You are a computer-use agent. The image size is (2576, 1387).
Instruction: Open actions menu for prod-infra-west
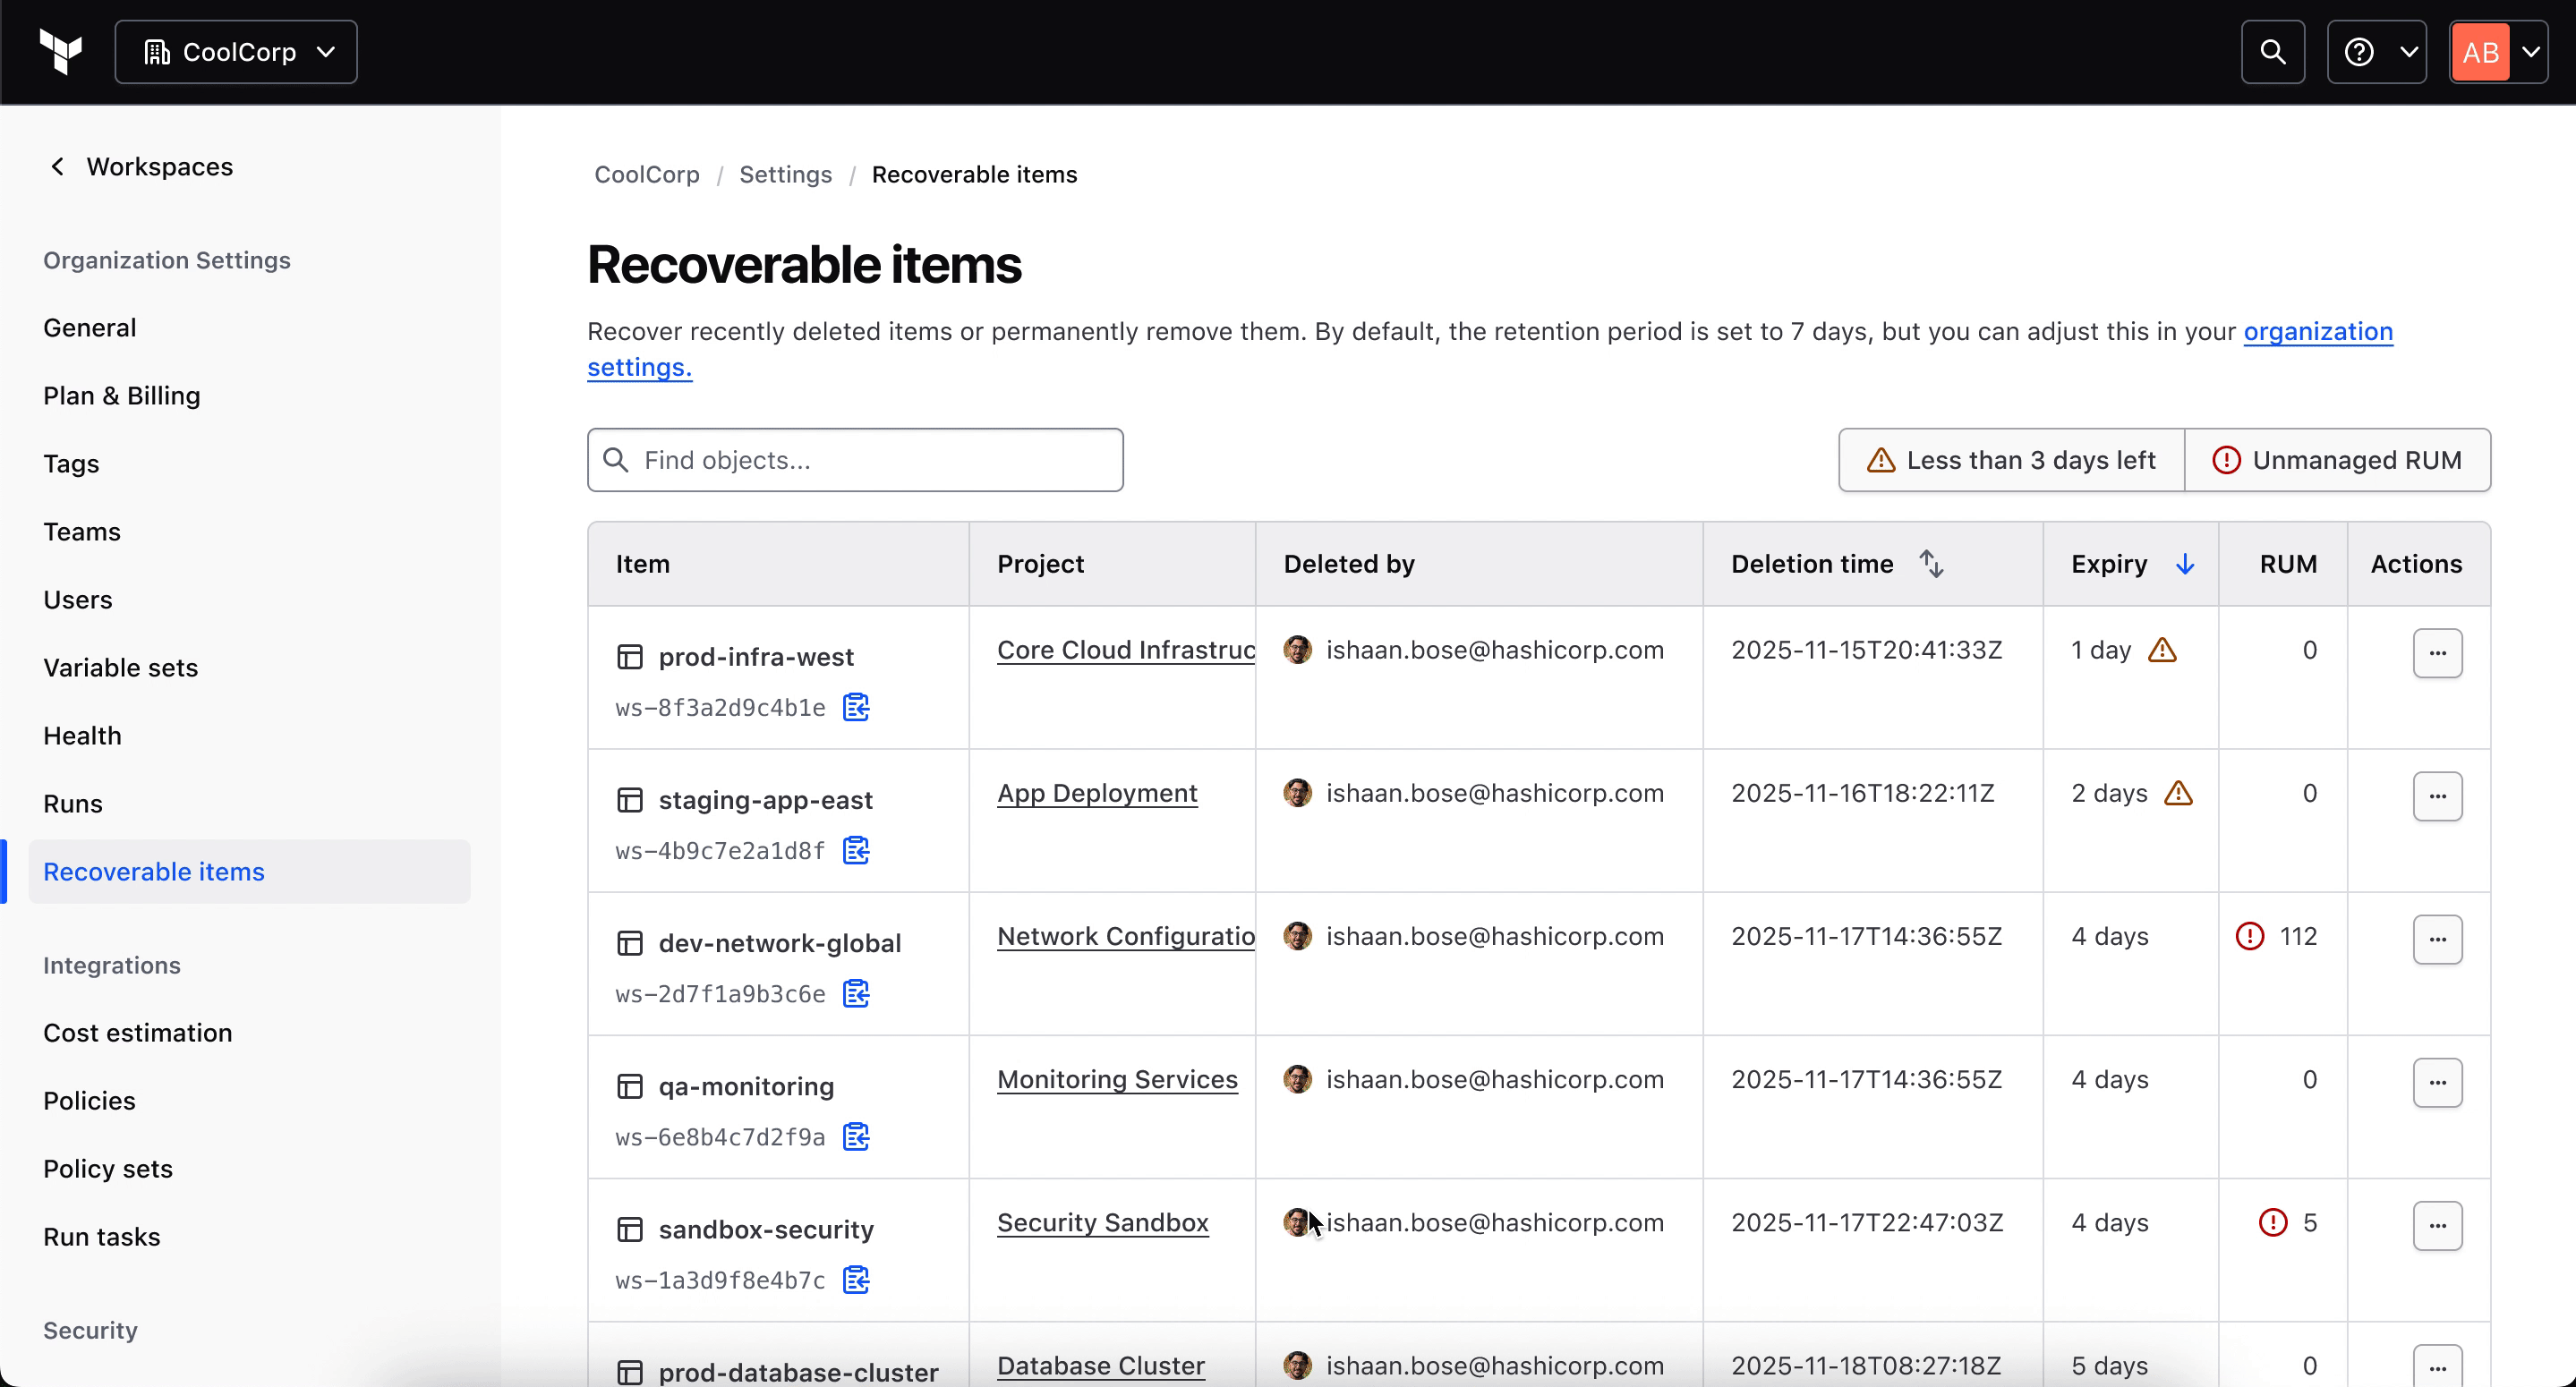tap(2436, 653)
